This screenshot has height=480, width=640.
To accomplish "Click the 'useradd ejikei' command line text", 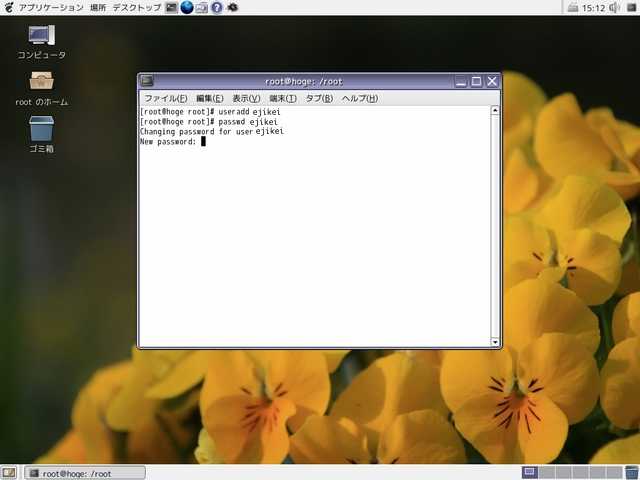I will point(249,112).
